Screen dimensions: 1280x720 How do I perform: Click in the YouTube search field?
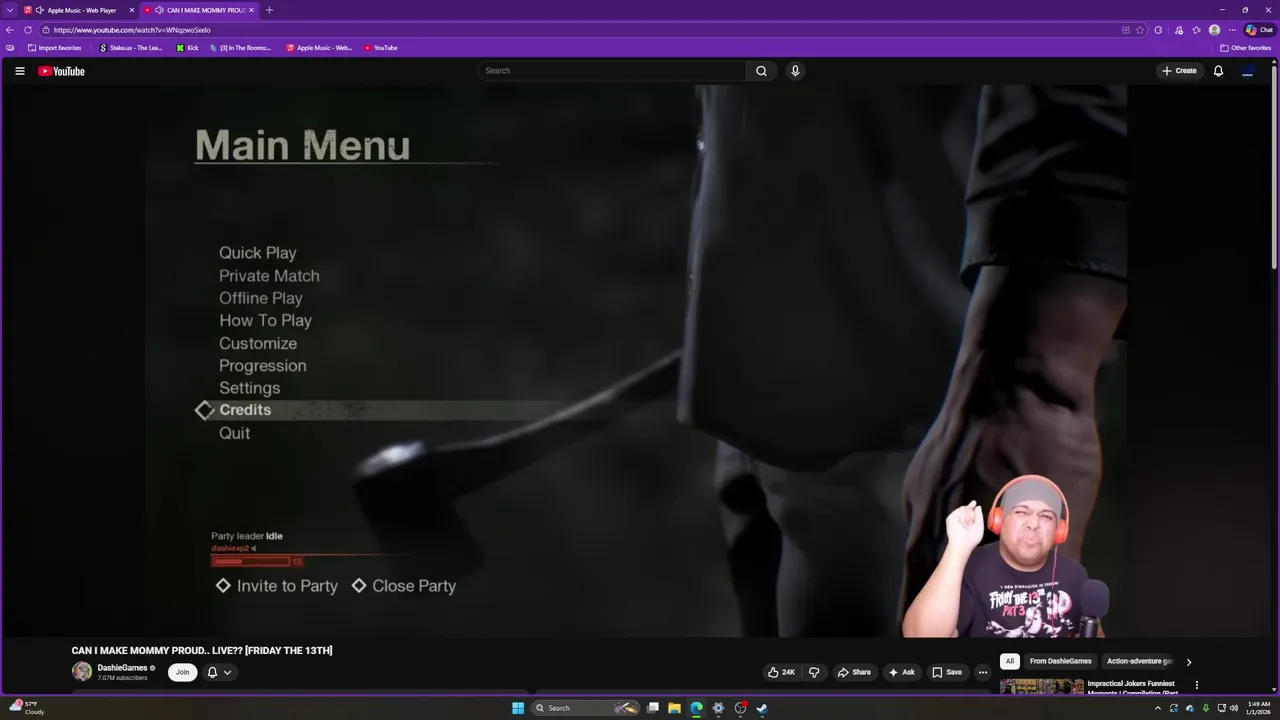(x=612, y=71)
